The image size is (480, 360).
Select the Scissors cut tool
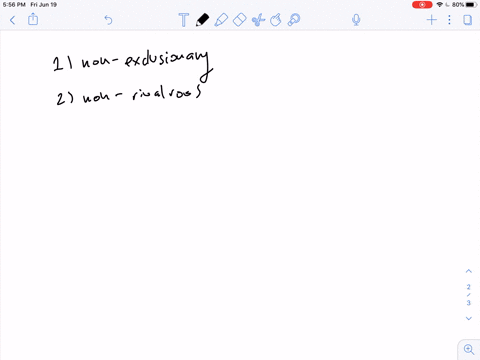point(258,20)
